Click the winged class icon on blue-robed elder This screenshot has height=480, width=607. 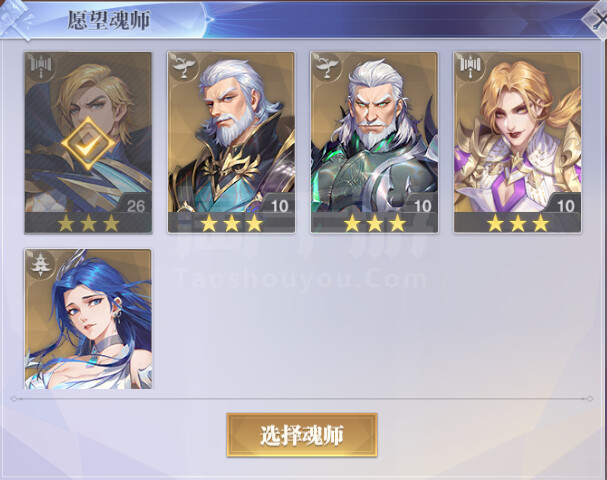tap(183, 67)
